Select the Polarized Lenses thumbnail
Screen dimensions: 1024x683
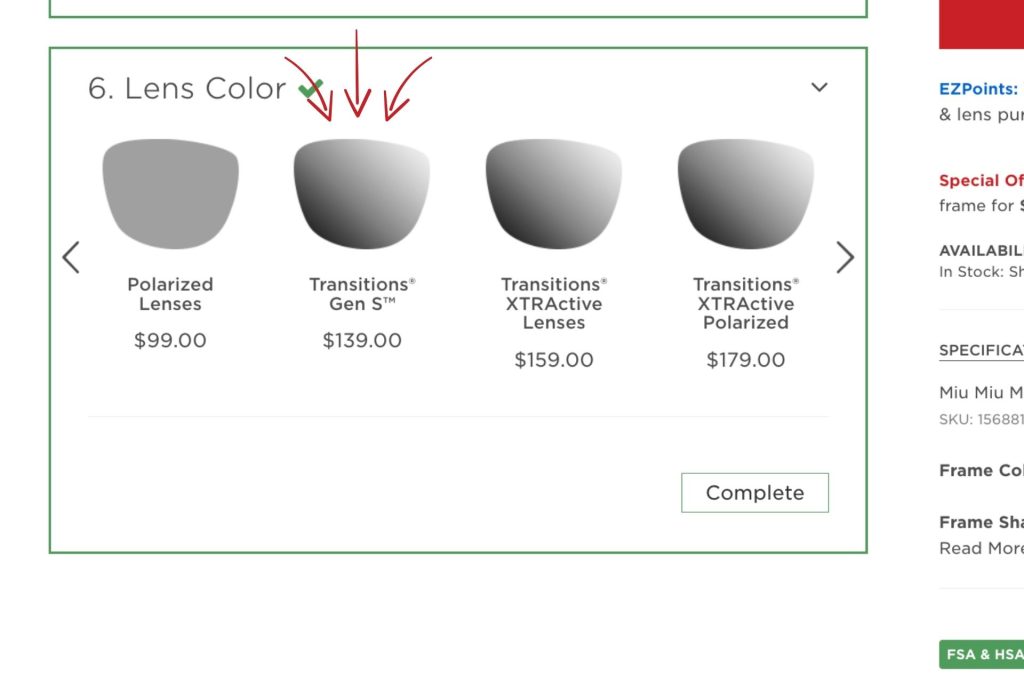(170, 193)
